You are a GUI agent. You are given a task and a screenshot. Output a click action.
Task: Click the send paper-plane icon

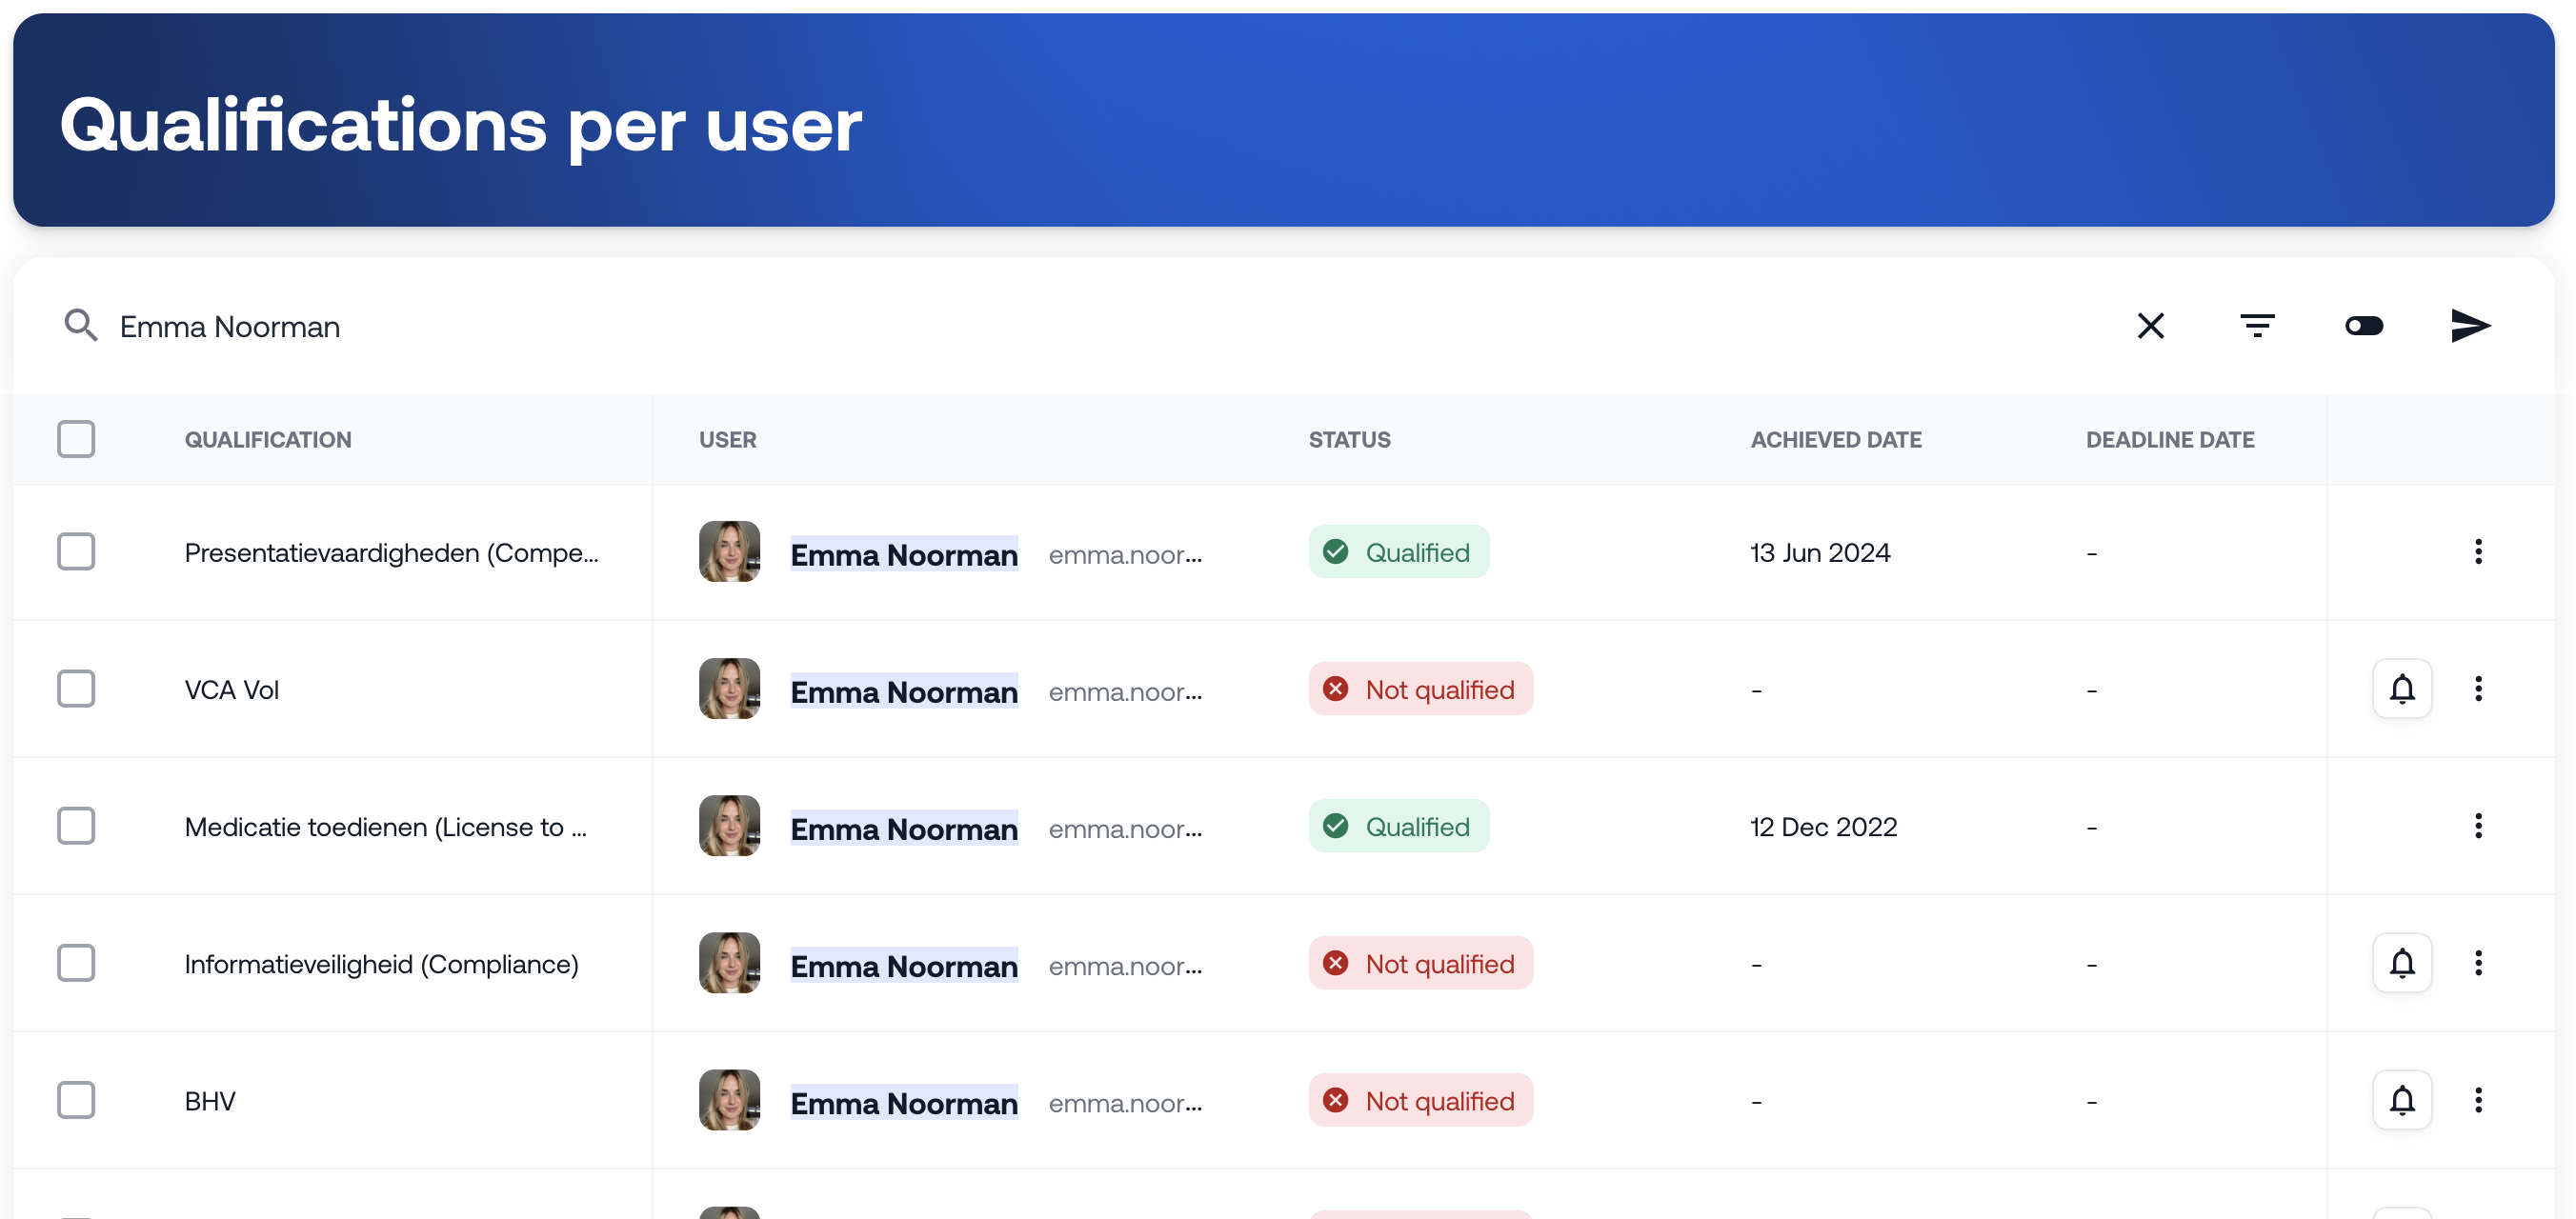(x=2470, y=326)
